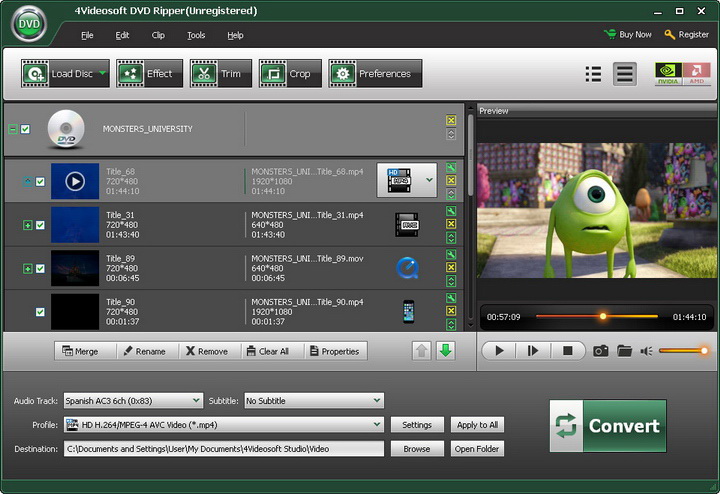Open the Crop tool
This screenshot has height=494, width=720.
pos(288,74)
